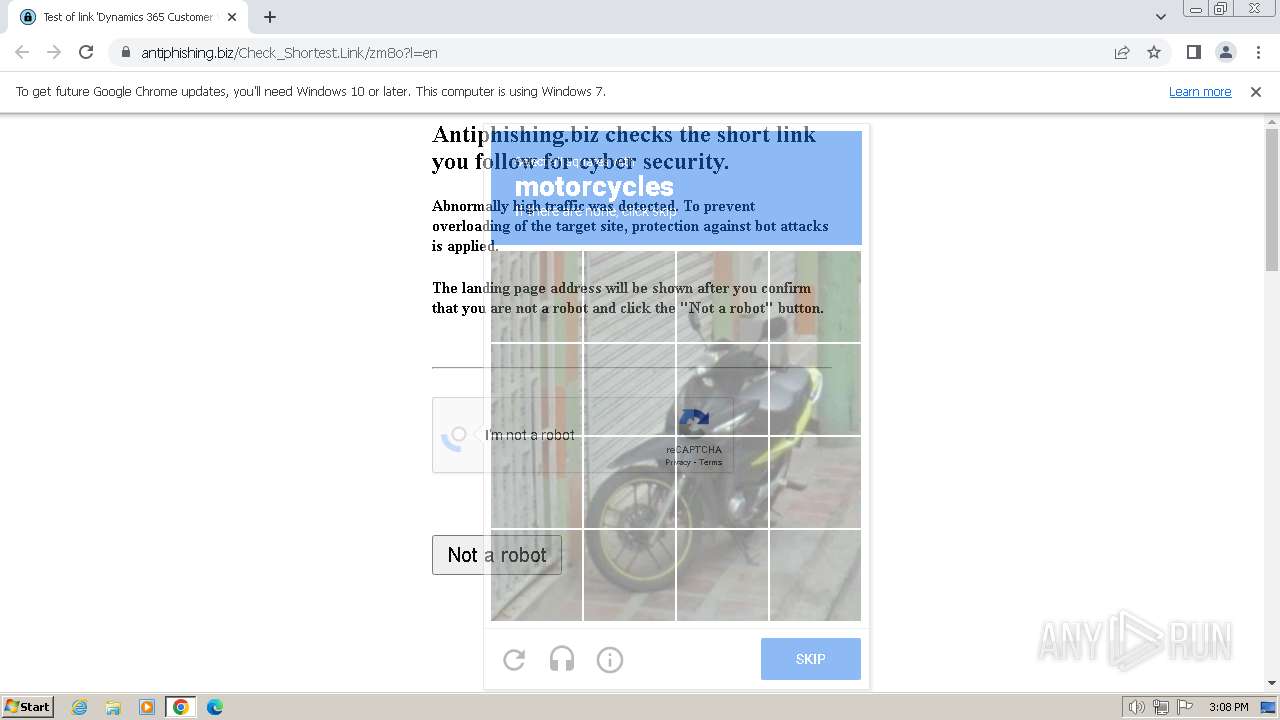The image size is (1280, 720).
Task: Open Microsoft Edge from taskbar
Action: (215, 707)
